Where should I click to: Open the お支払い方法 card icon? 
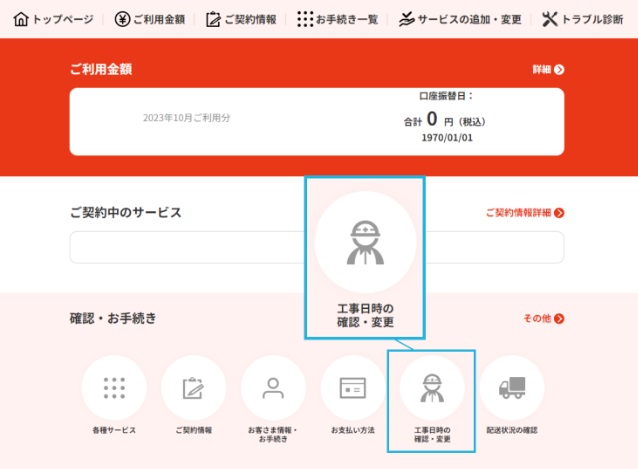pos(353,388)
